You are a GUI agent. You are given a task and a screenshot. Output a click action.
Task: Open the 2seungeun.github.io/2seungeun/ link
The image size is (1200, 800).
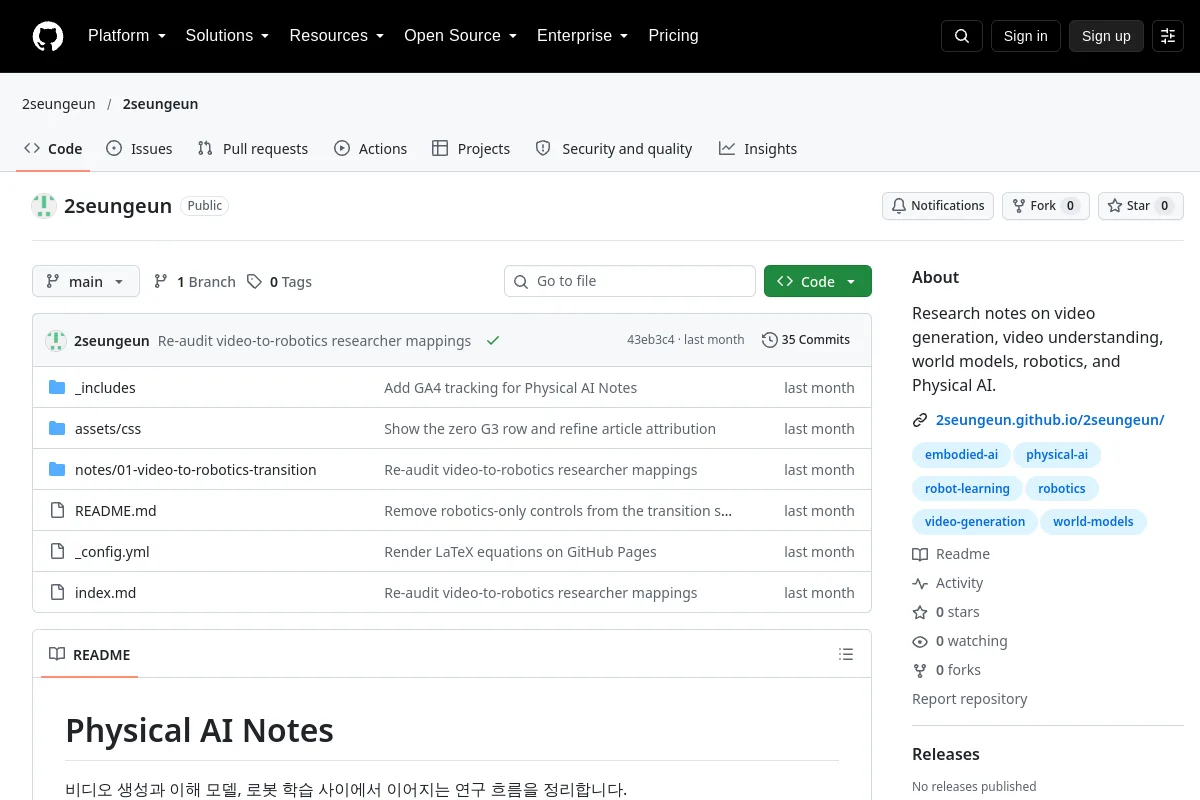click(x=1050, y=420)
